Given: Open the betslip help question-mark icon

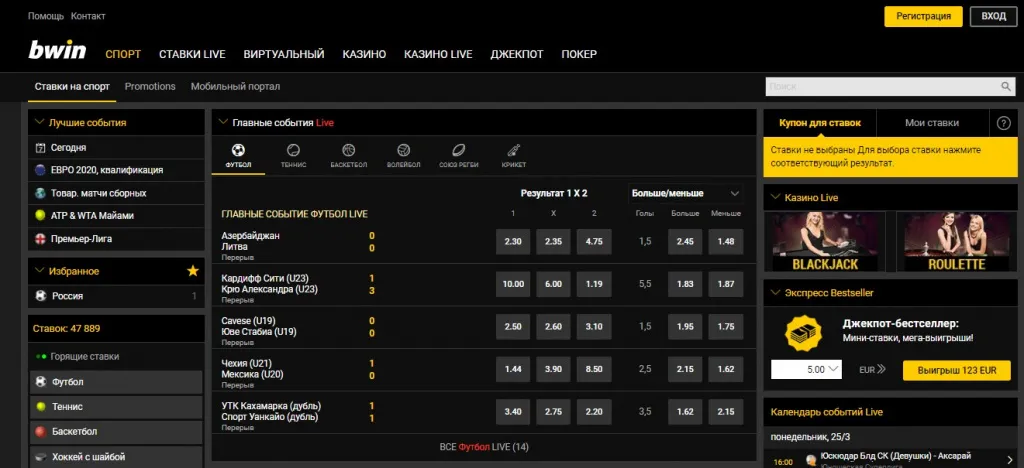Looking at the screenshot, I should tap(1004, 123).
